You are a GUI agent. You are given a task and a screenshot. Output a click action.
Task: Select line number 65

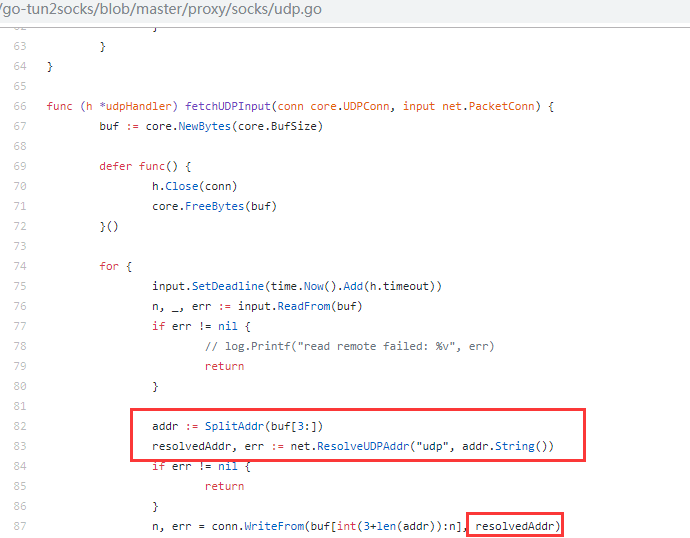point(20,86)
